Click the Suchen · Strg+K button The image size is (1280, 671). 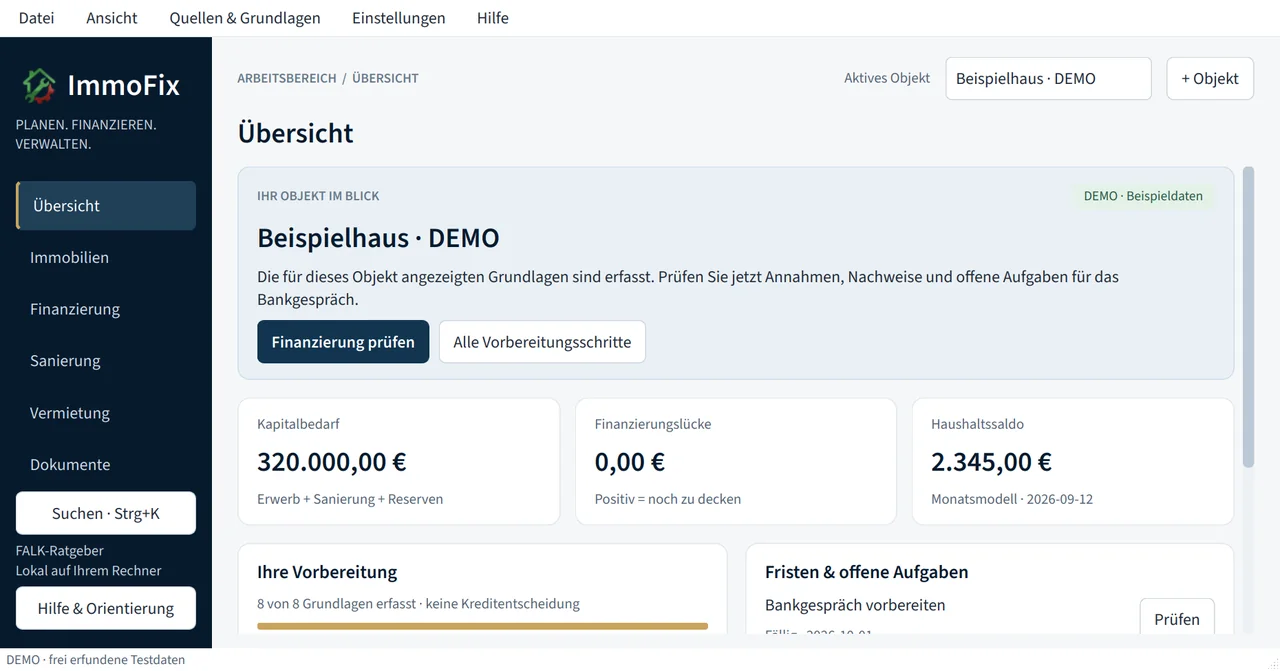coord(106,513)
